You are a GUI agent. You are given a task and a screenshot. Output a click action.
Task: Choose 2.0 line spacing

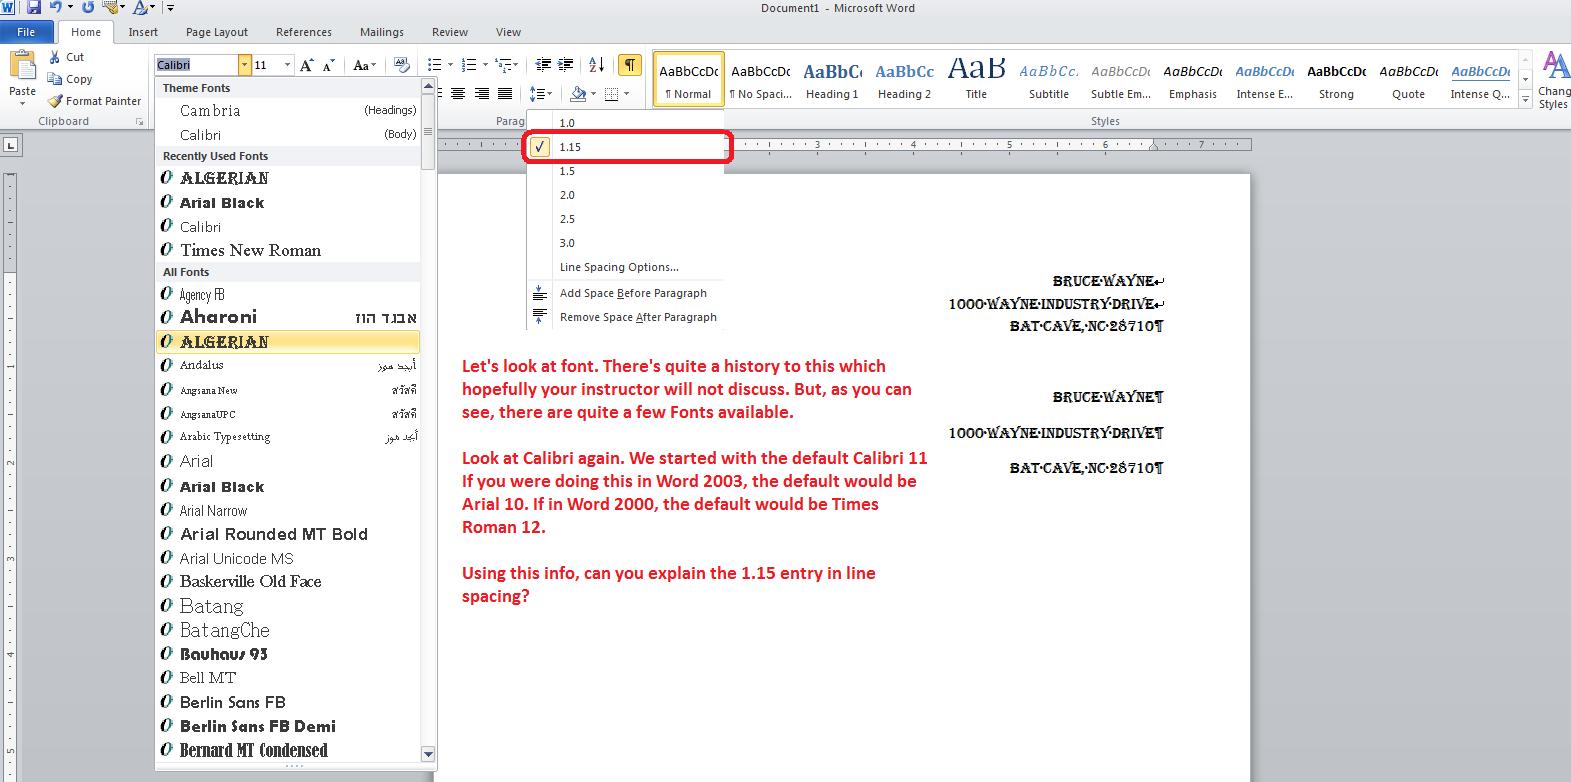(x=625, y=195)
